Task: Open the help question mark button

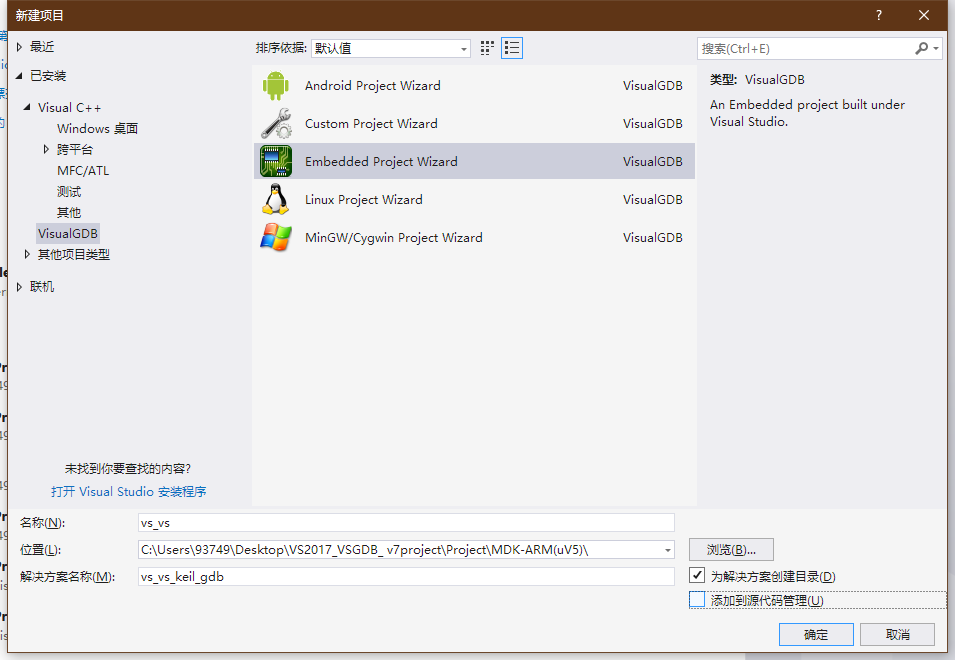Action: (879, 15)
